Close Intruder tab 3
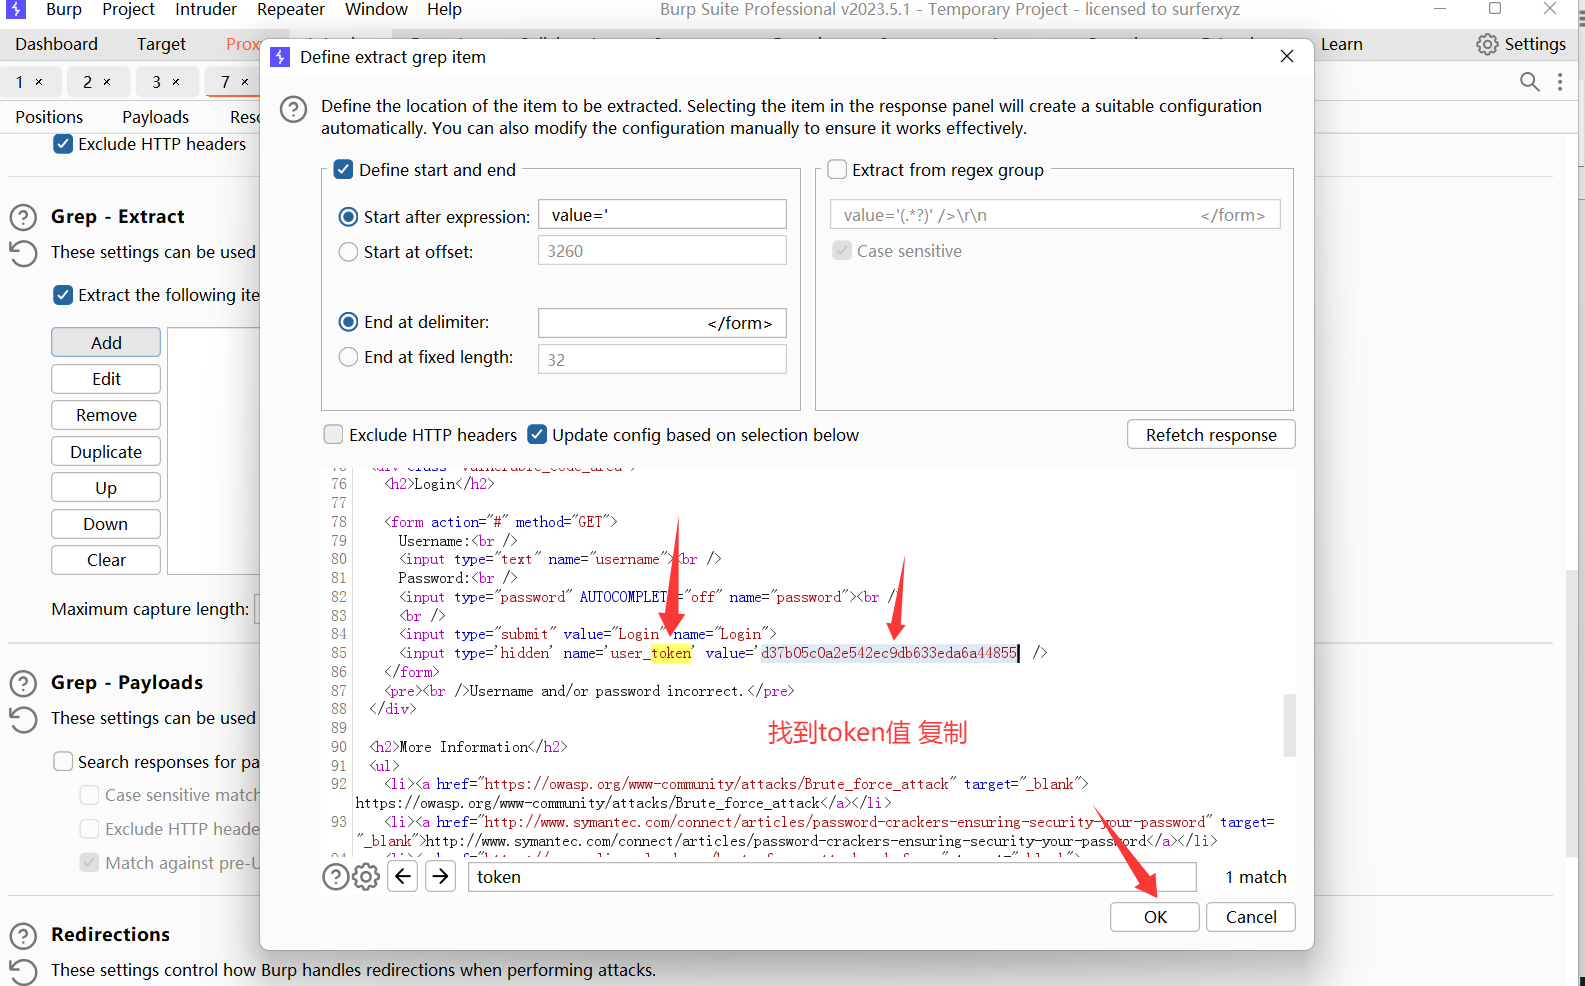This screenshot has width=1585, height=986. (176, 82)
